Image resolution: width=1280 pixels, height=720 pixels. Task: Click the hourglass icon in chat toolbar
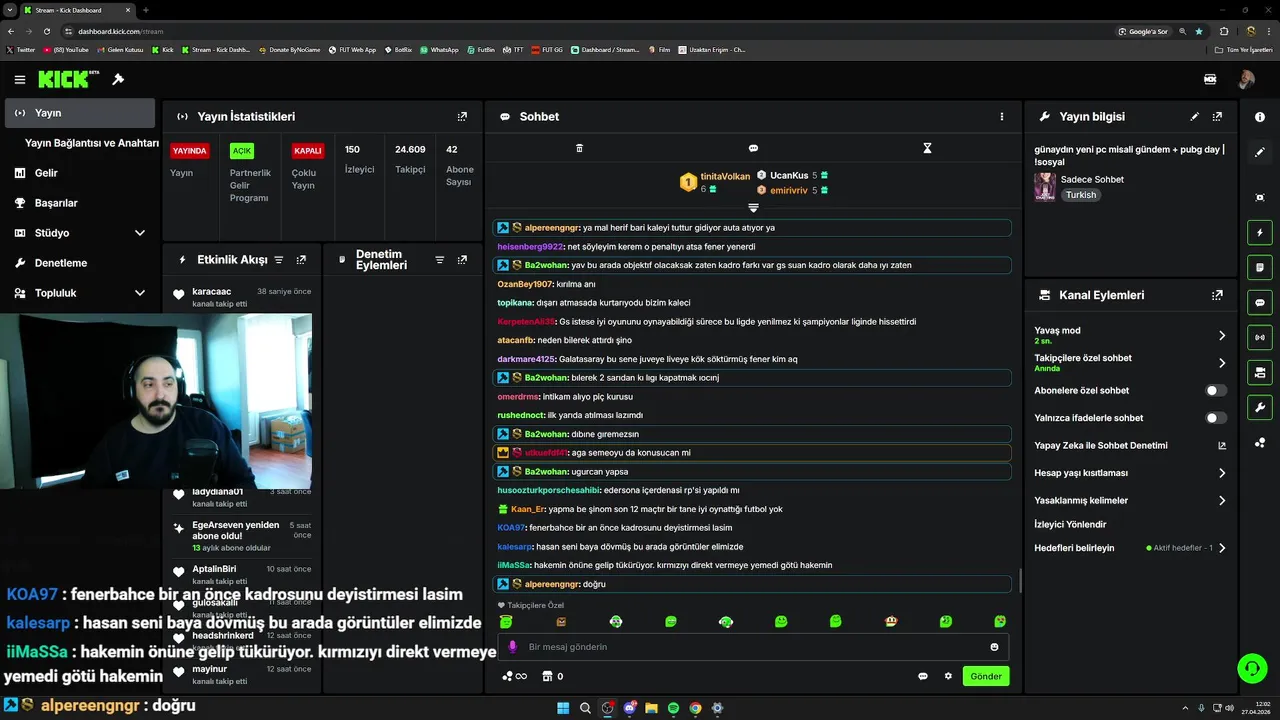coord(927,148)
